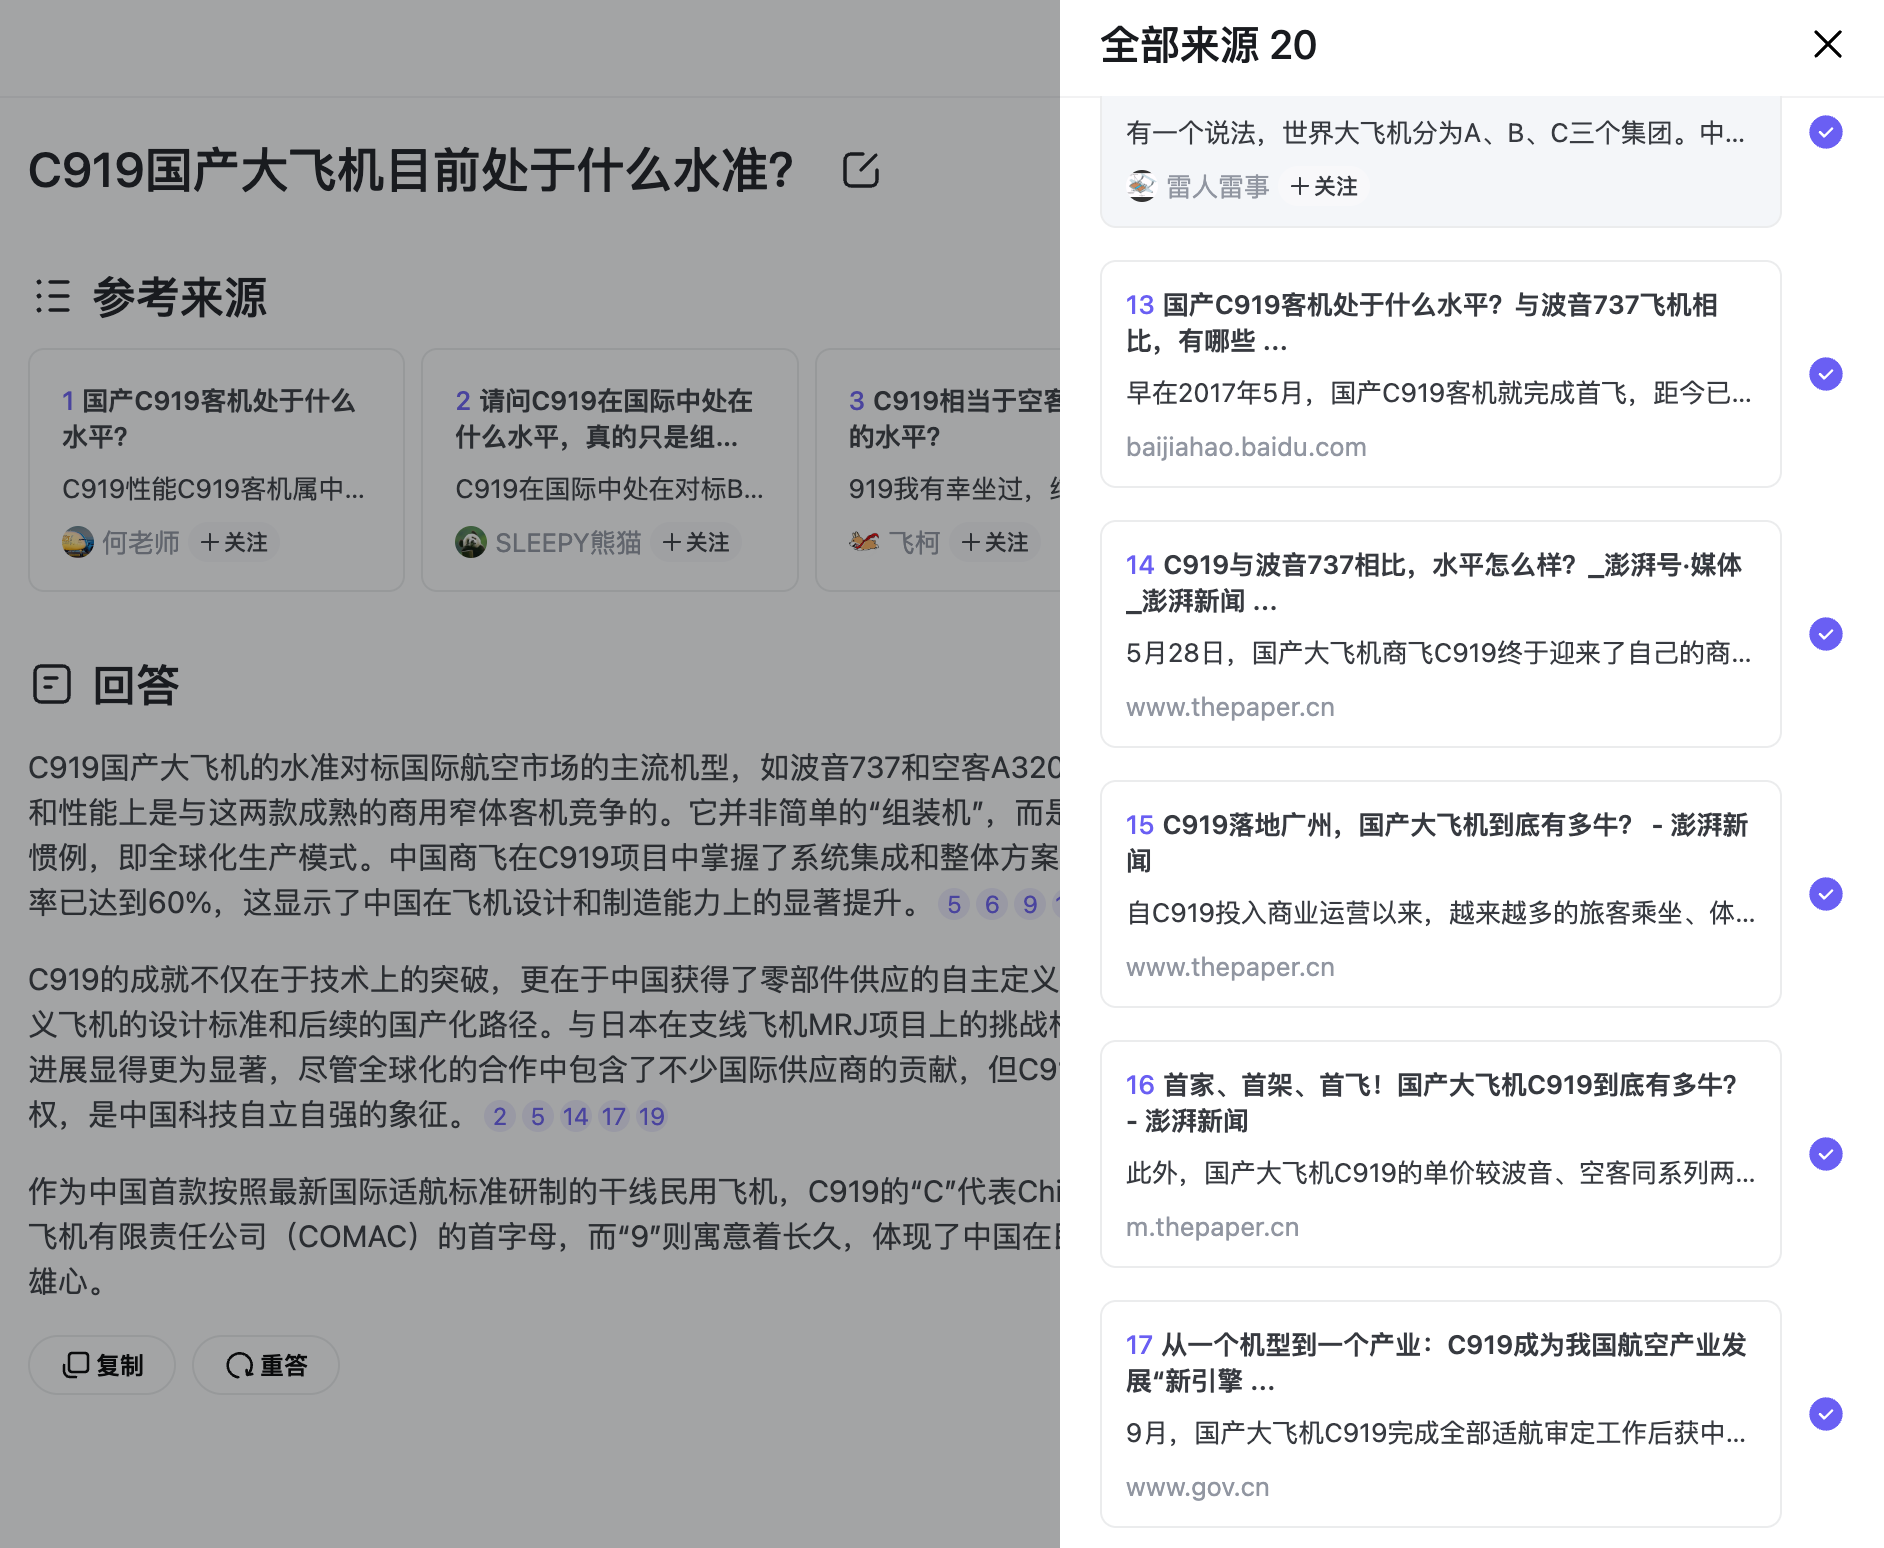This screenshot has width=1884, height=1548.
Task: Click snippet 有一个说法，世界大飞机分为A、B、C
Action: coord(1436,133)
